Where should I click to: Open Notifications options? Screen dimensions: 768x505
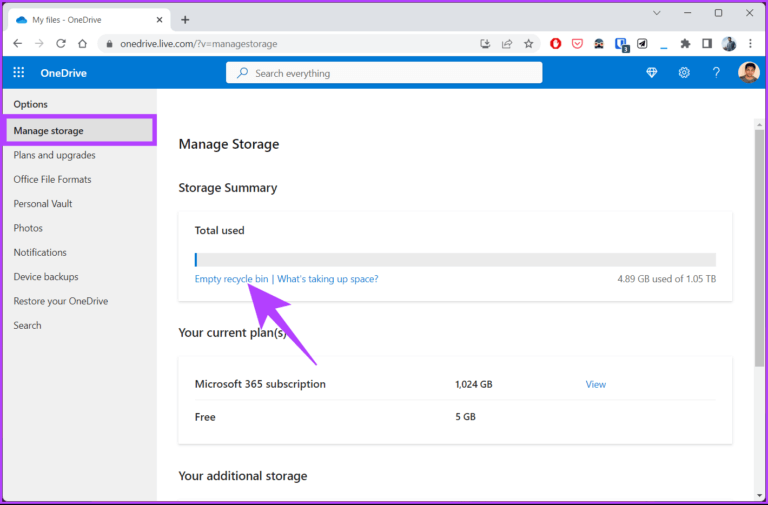40,252
